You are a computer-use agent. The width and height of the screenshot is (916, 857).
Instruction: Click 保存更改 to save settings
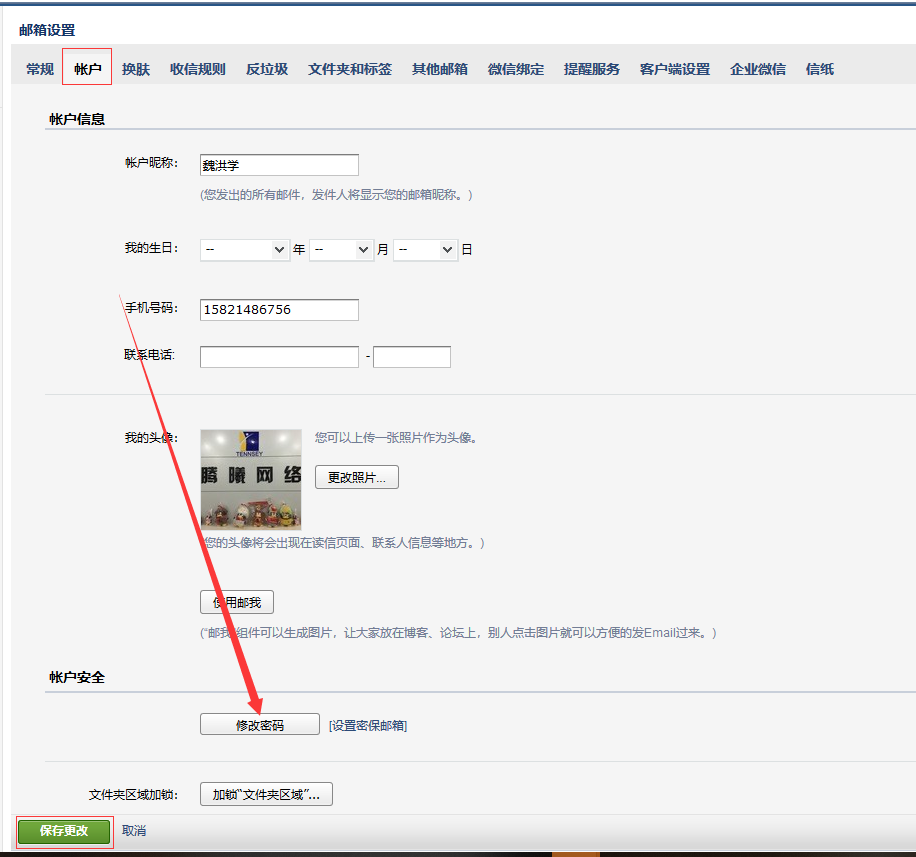pyautogui.click(x=63, y=831)
